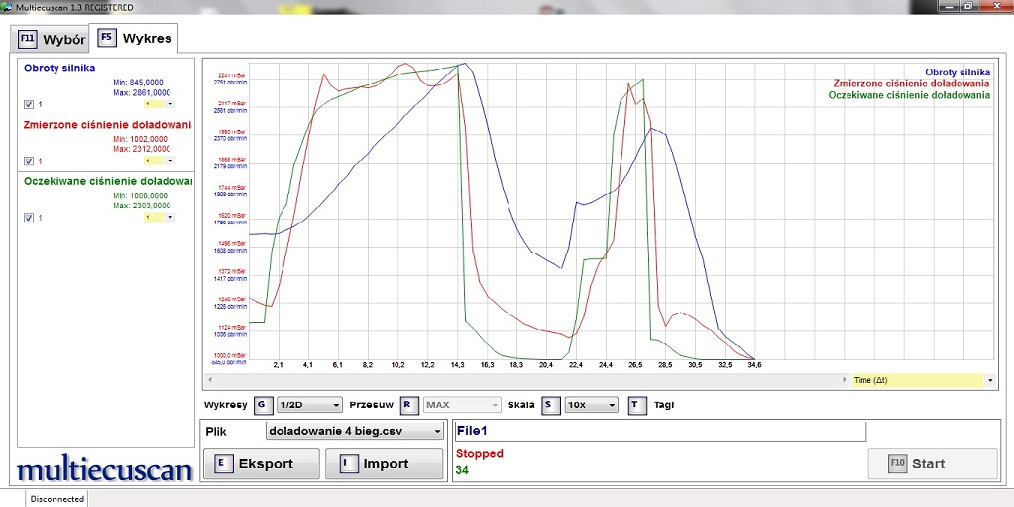Image resolution: width=1014 pixels, height=507 pixels.
Task: Click the R shortcut icon next to Przesuw
Action: (408, 405)
